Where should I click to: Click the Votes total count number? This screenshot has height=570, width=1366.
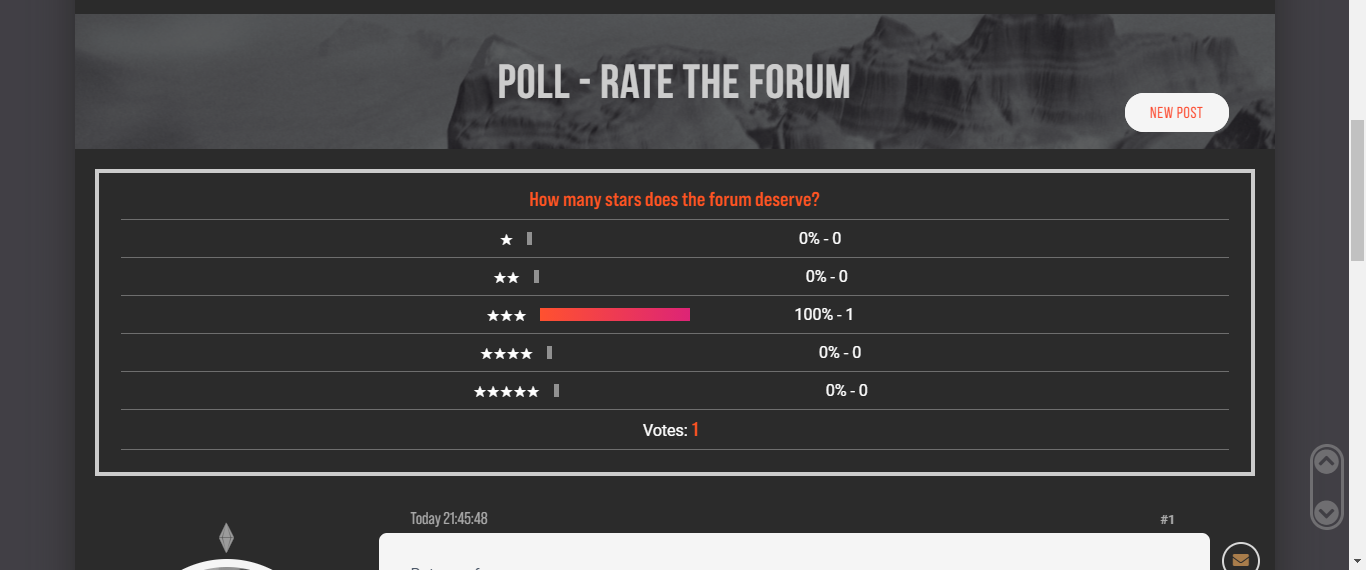695,430
